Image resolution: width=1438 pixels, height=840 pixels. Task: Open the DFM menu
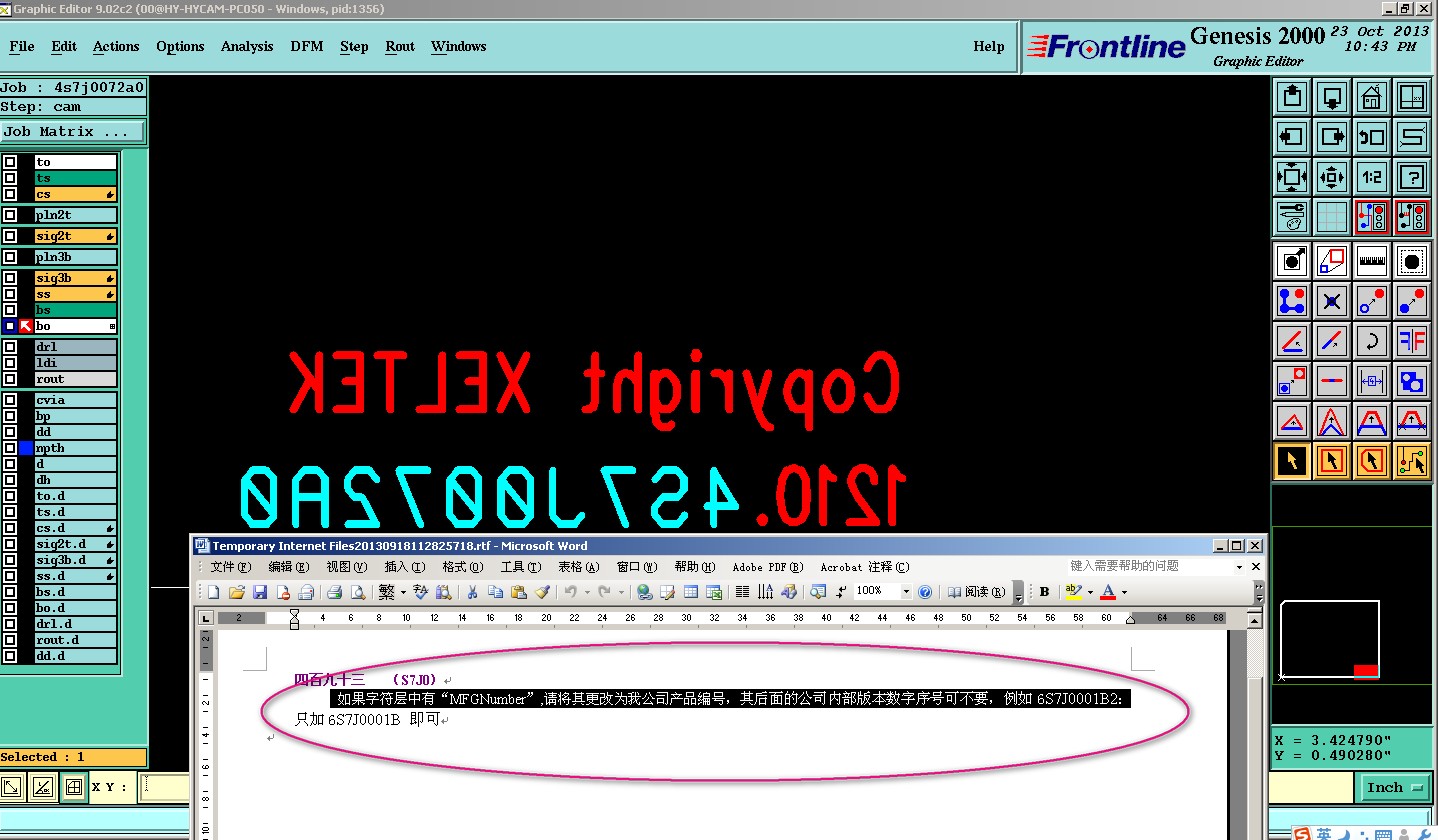307,46
